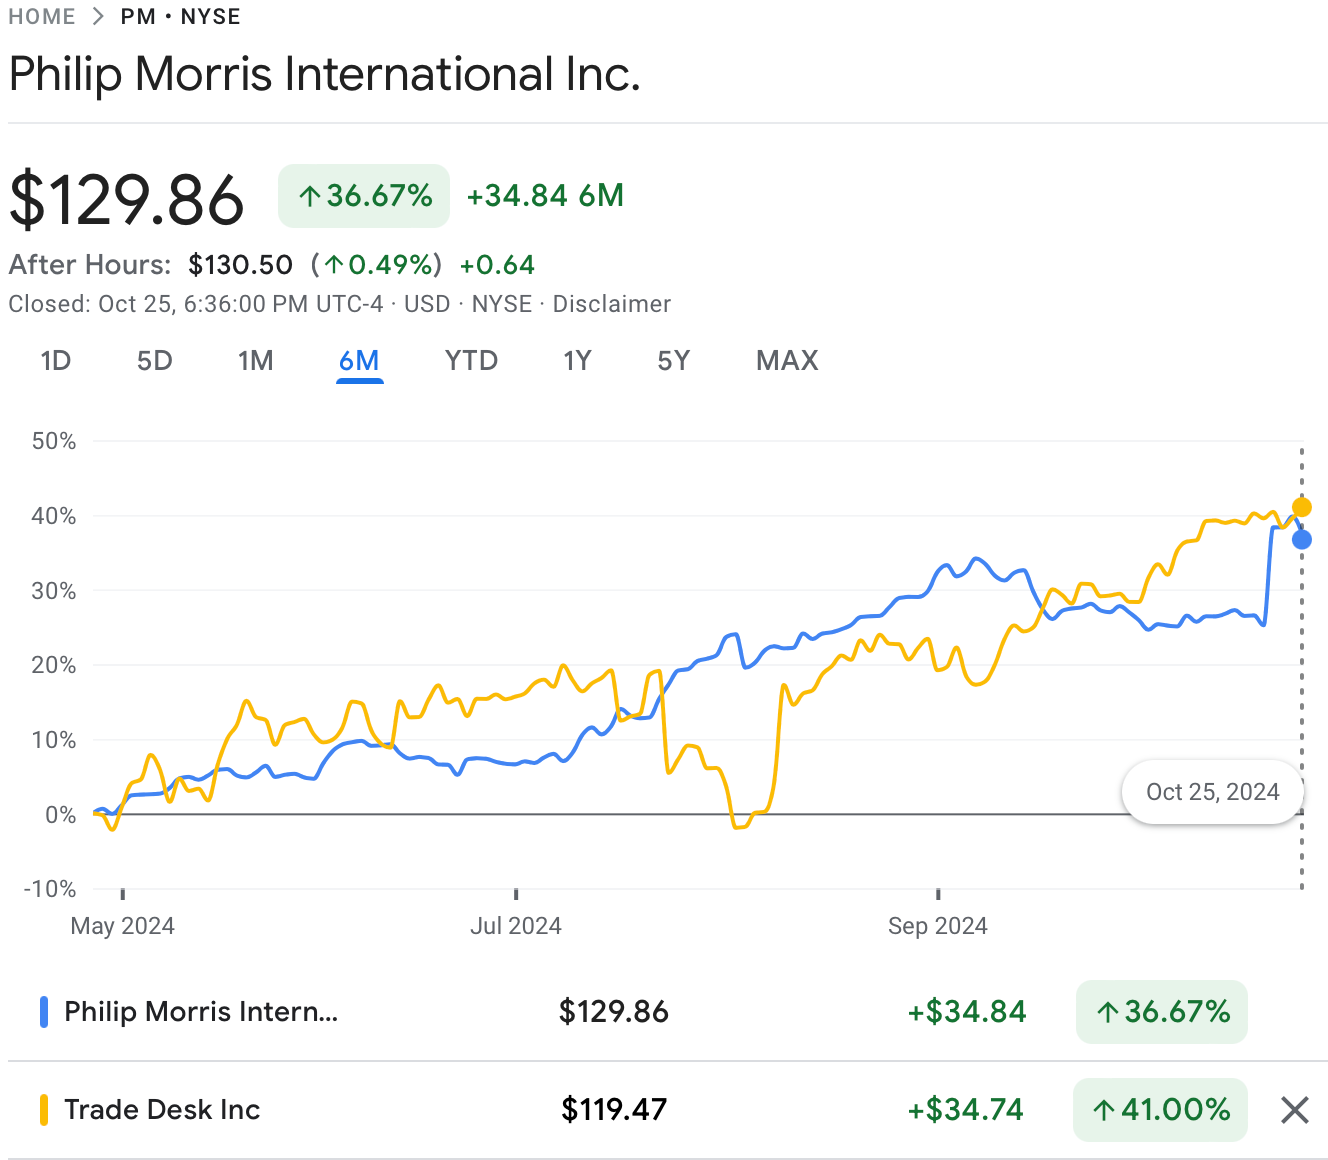Switch chart to YTD range
Viewport: 1328px width, 1160px height.
(x=472, y=361)
